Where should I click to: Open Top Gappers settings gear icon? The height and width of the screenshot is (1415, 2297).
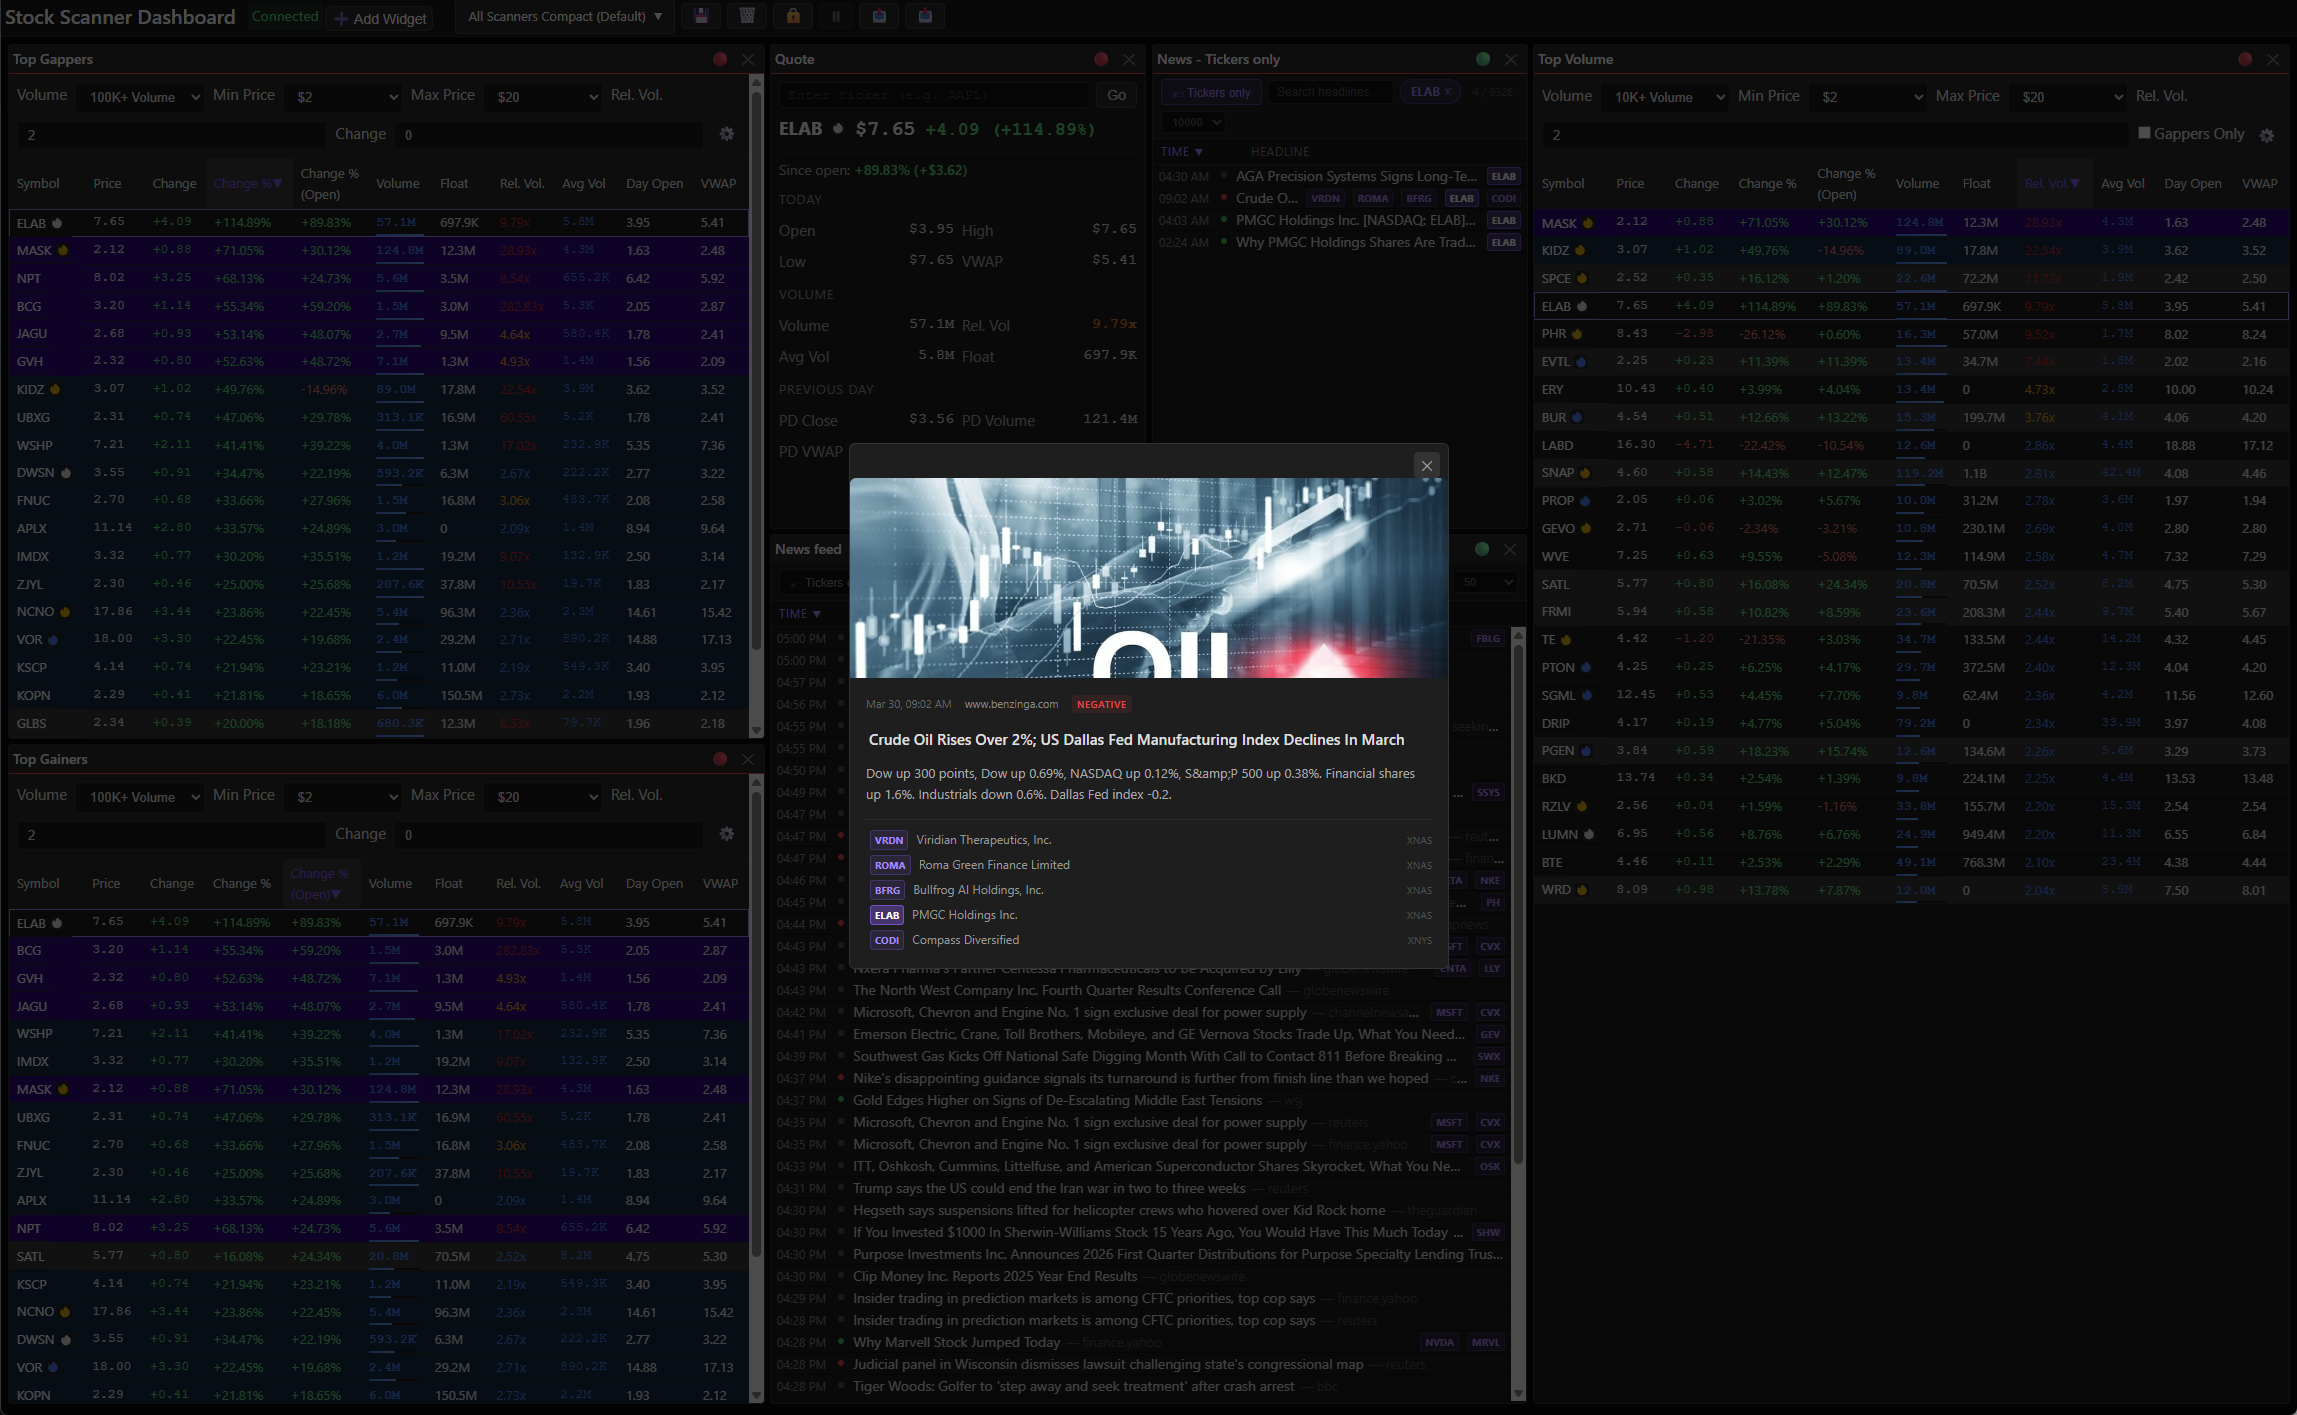point(727,134)
